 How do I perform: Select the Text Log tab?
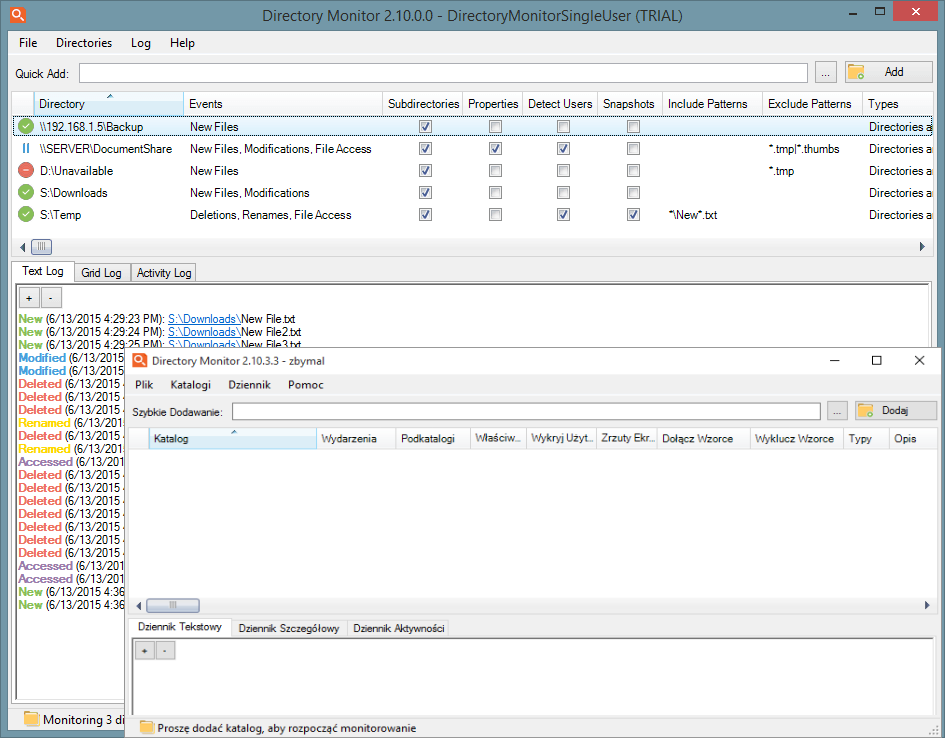pos(43,271)
